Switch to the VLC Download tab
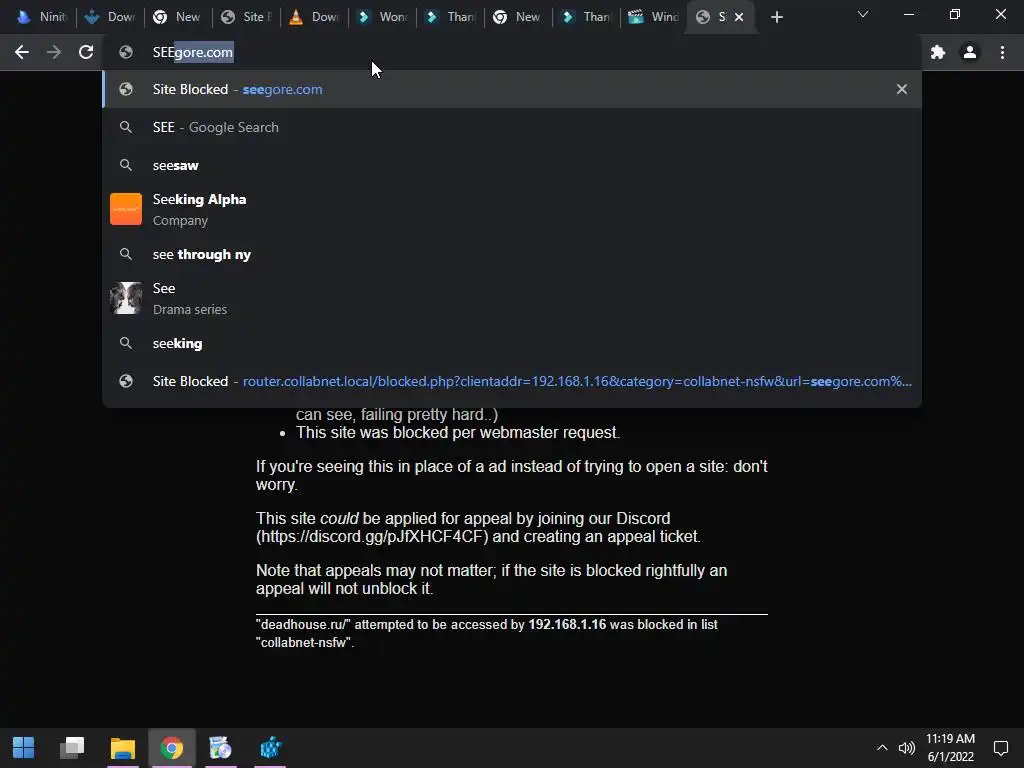 (x=314, y=17)
